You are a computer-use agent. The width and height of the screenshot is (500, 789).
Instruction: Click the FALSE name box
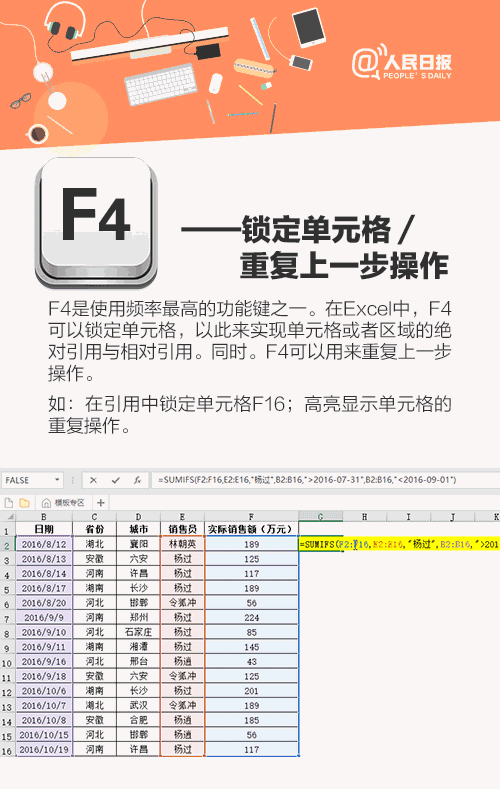point(28,480)
